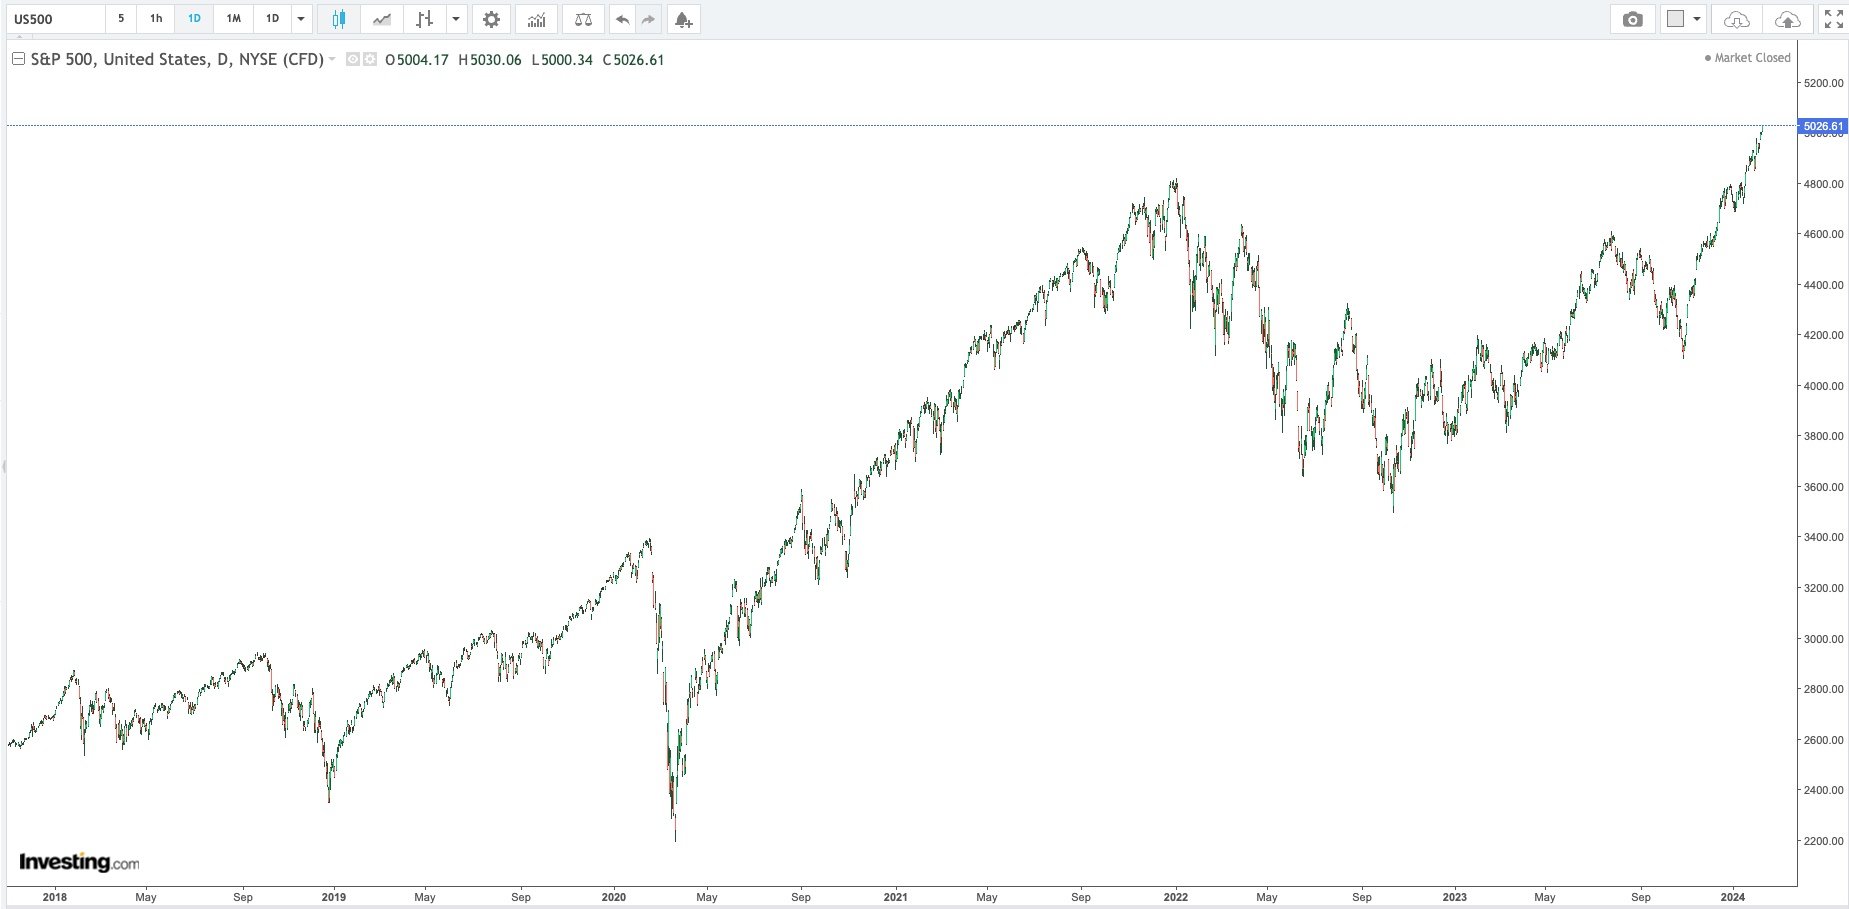Save chart layout via cloud upload icon
This screenshot has height=909, width=1849.
click(1787, 19)
